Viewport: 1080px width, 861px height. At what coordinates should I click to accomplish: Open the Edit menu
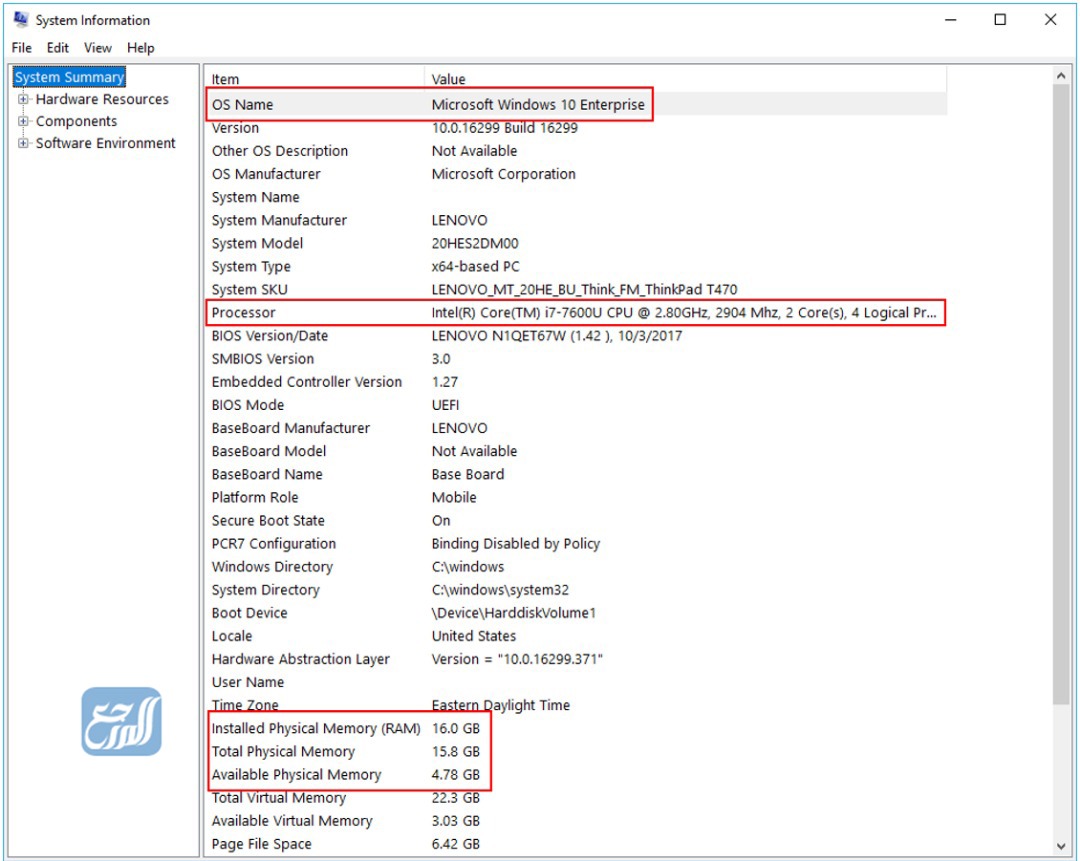(58, 47)
